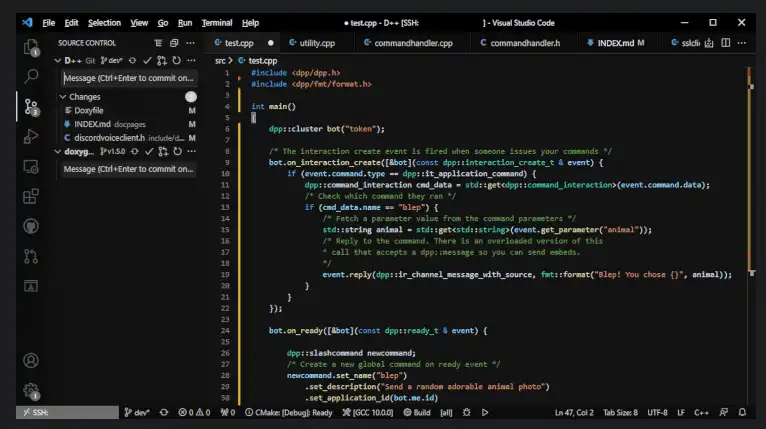Open the SSH remote indicator

(x=67, y=412)
